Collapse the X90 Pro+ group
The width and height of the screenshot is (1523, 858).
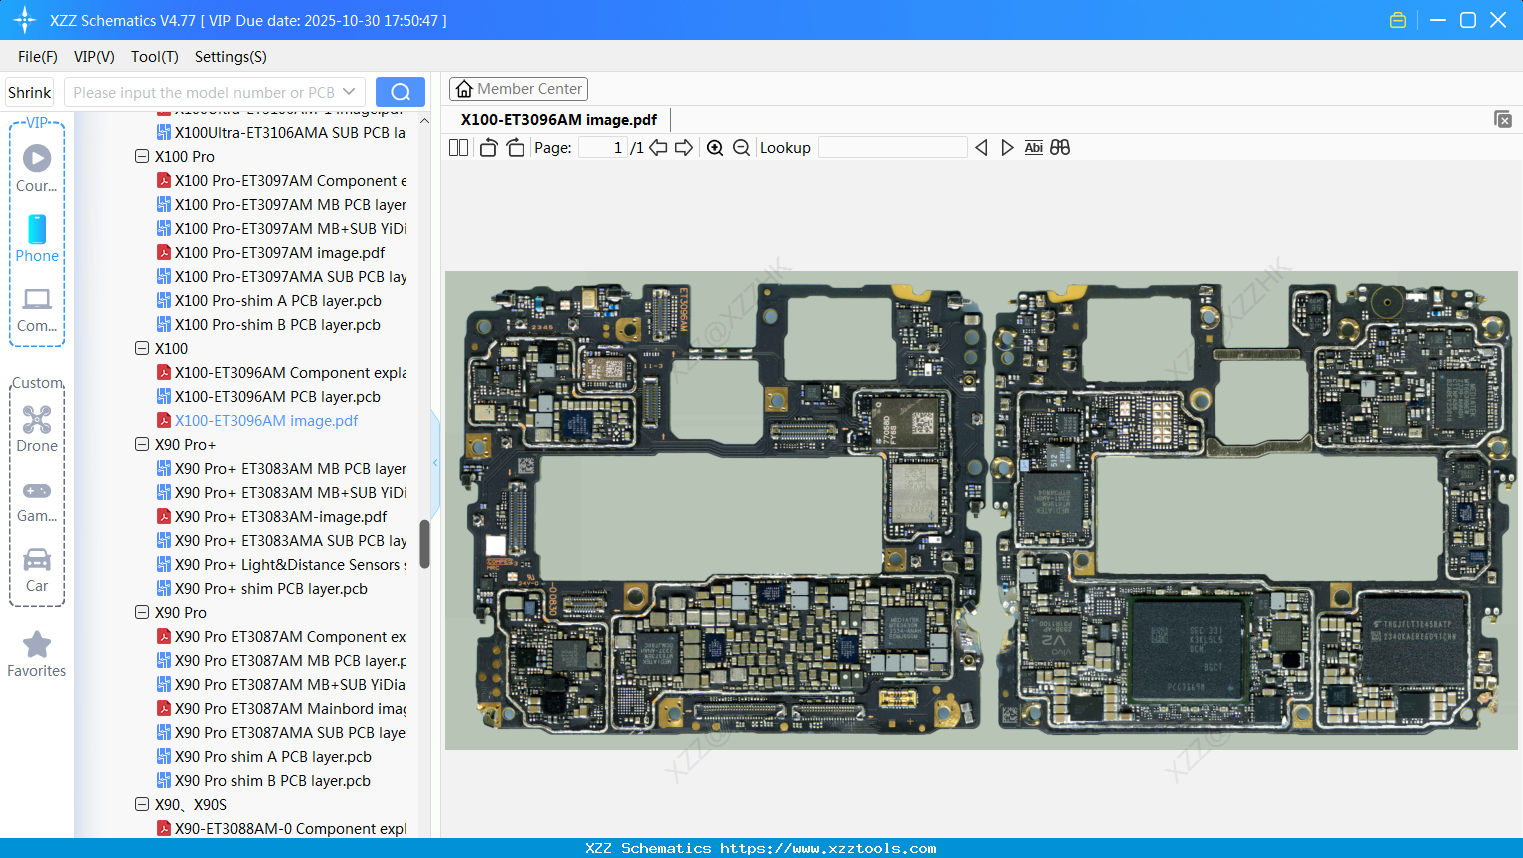tap(142, 444)
